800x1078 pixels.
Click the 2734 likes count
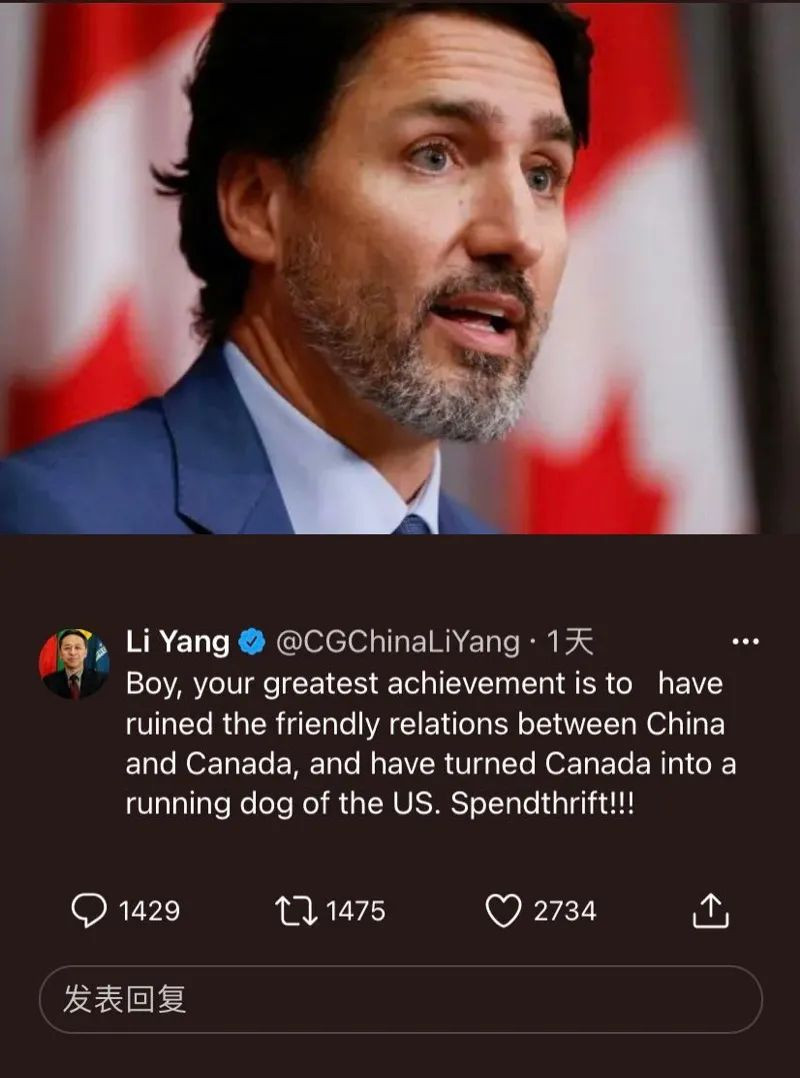(x=564, y=911)
